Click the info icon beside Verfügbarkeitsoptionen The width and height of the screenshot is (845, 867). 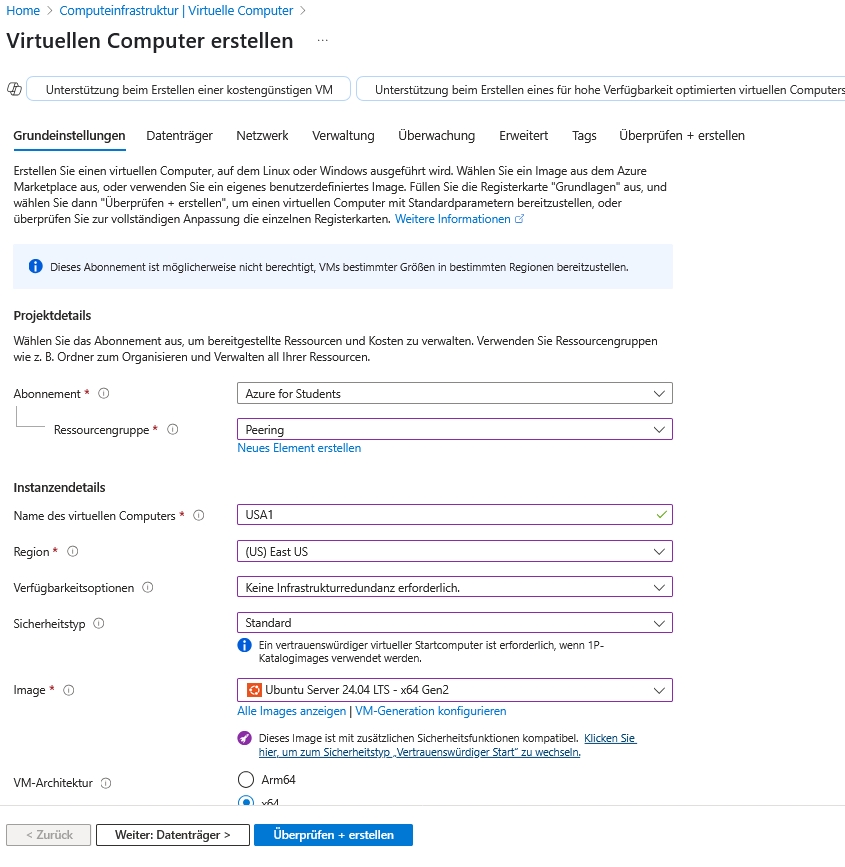click(148, 588)
